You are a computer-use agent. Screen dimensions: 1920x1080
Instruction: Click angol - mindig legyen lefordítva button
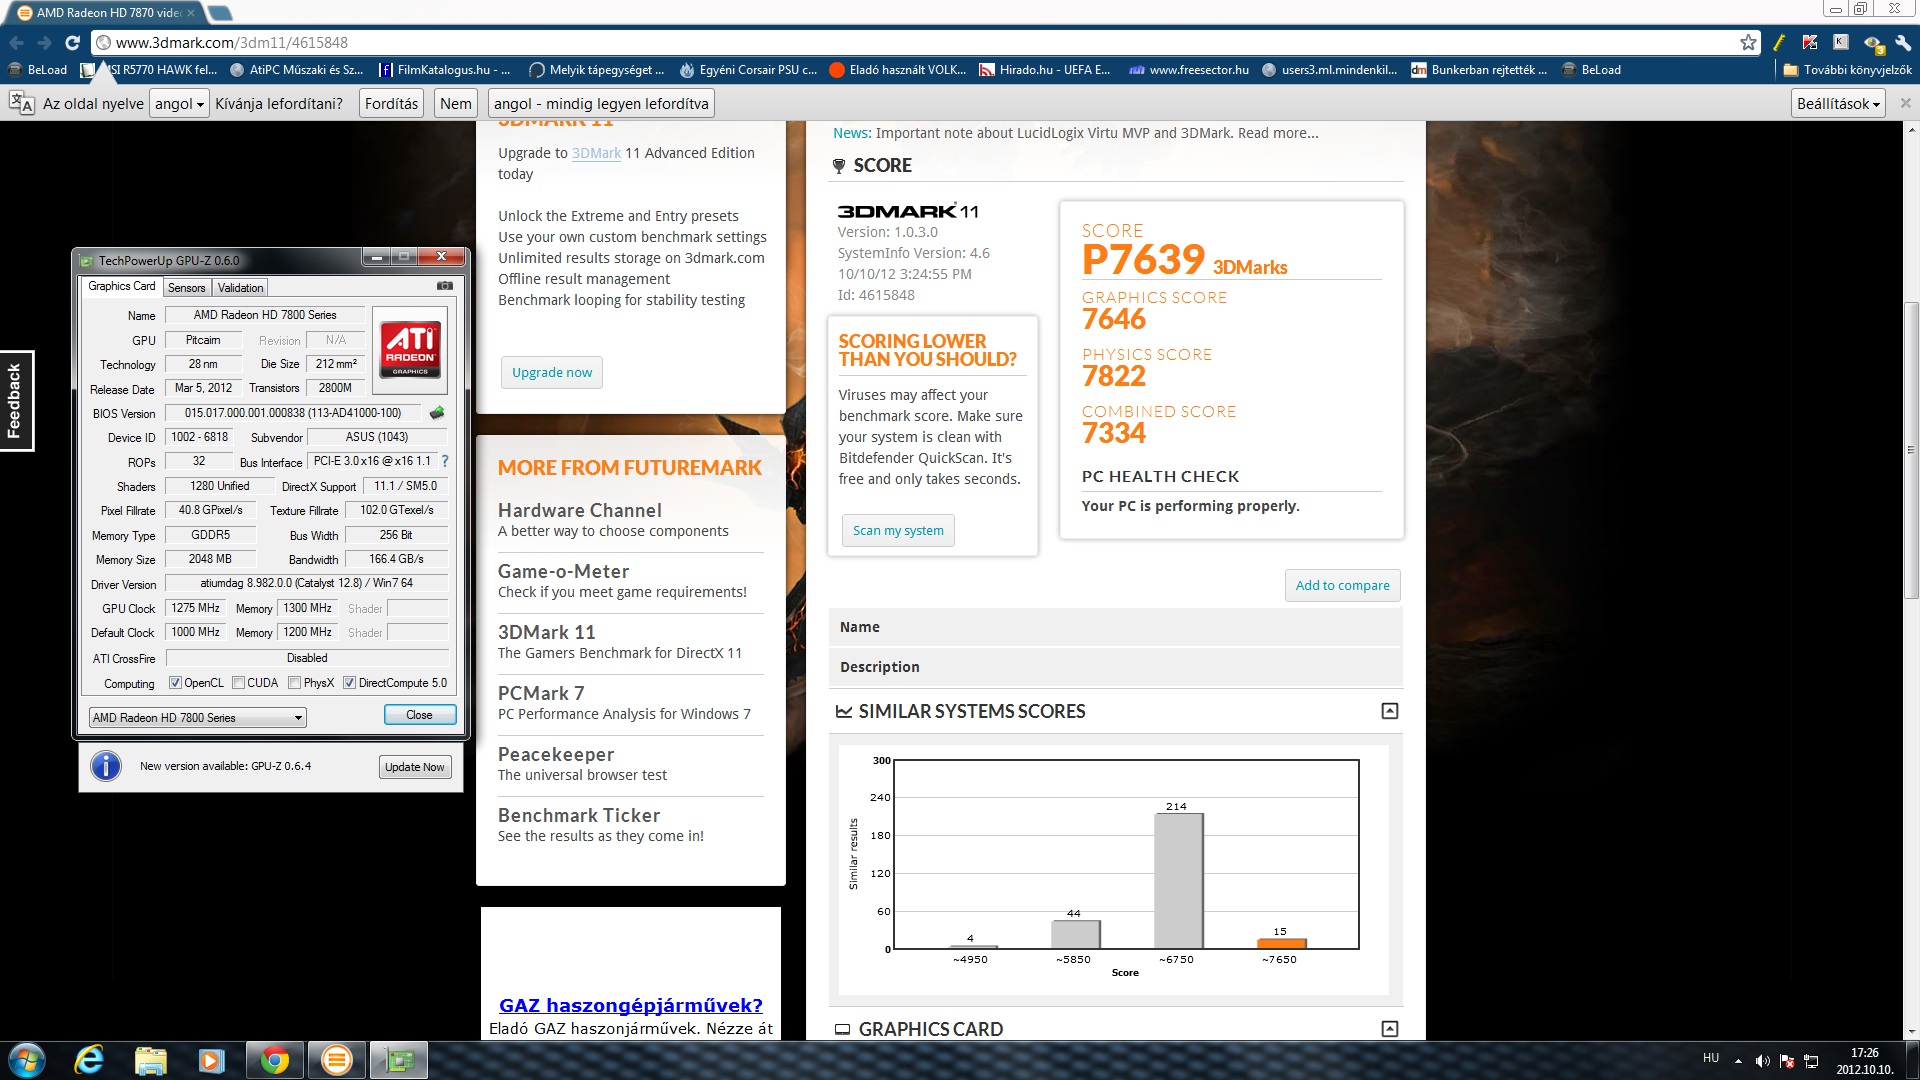(x=601, y=104)
